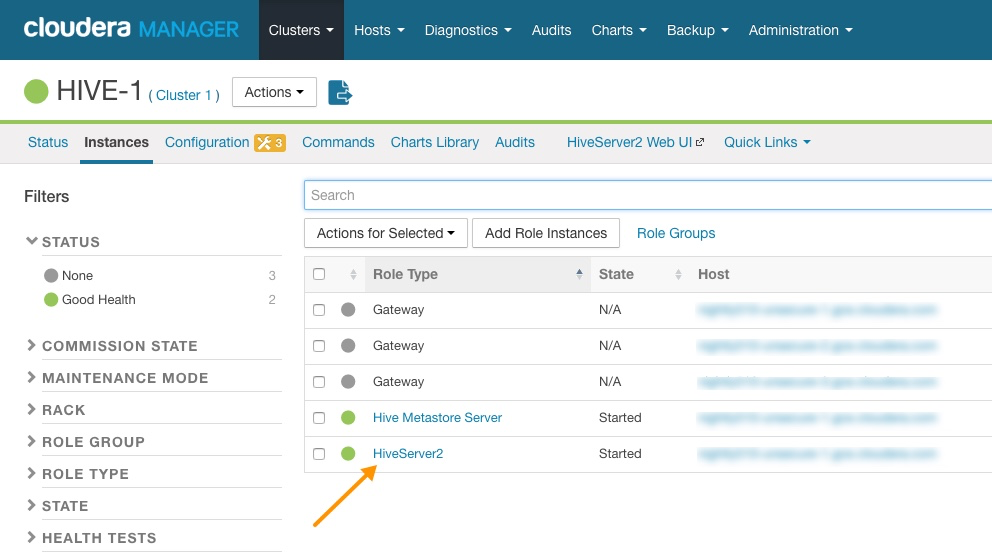
Task: Tick the checkbox for Hive Metastore Server
Action: pos(319,418)
